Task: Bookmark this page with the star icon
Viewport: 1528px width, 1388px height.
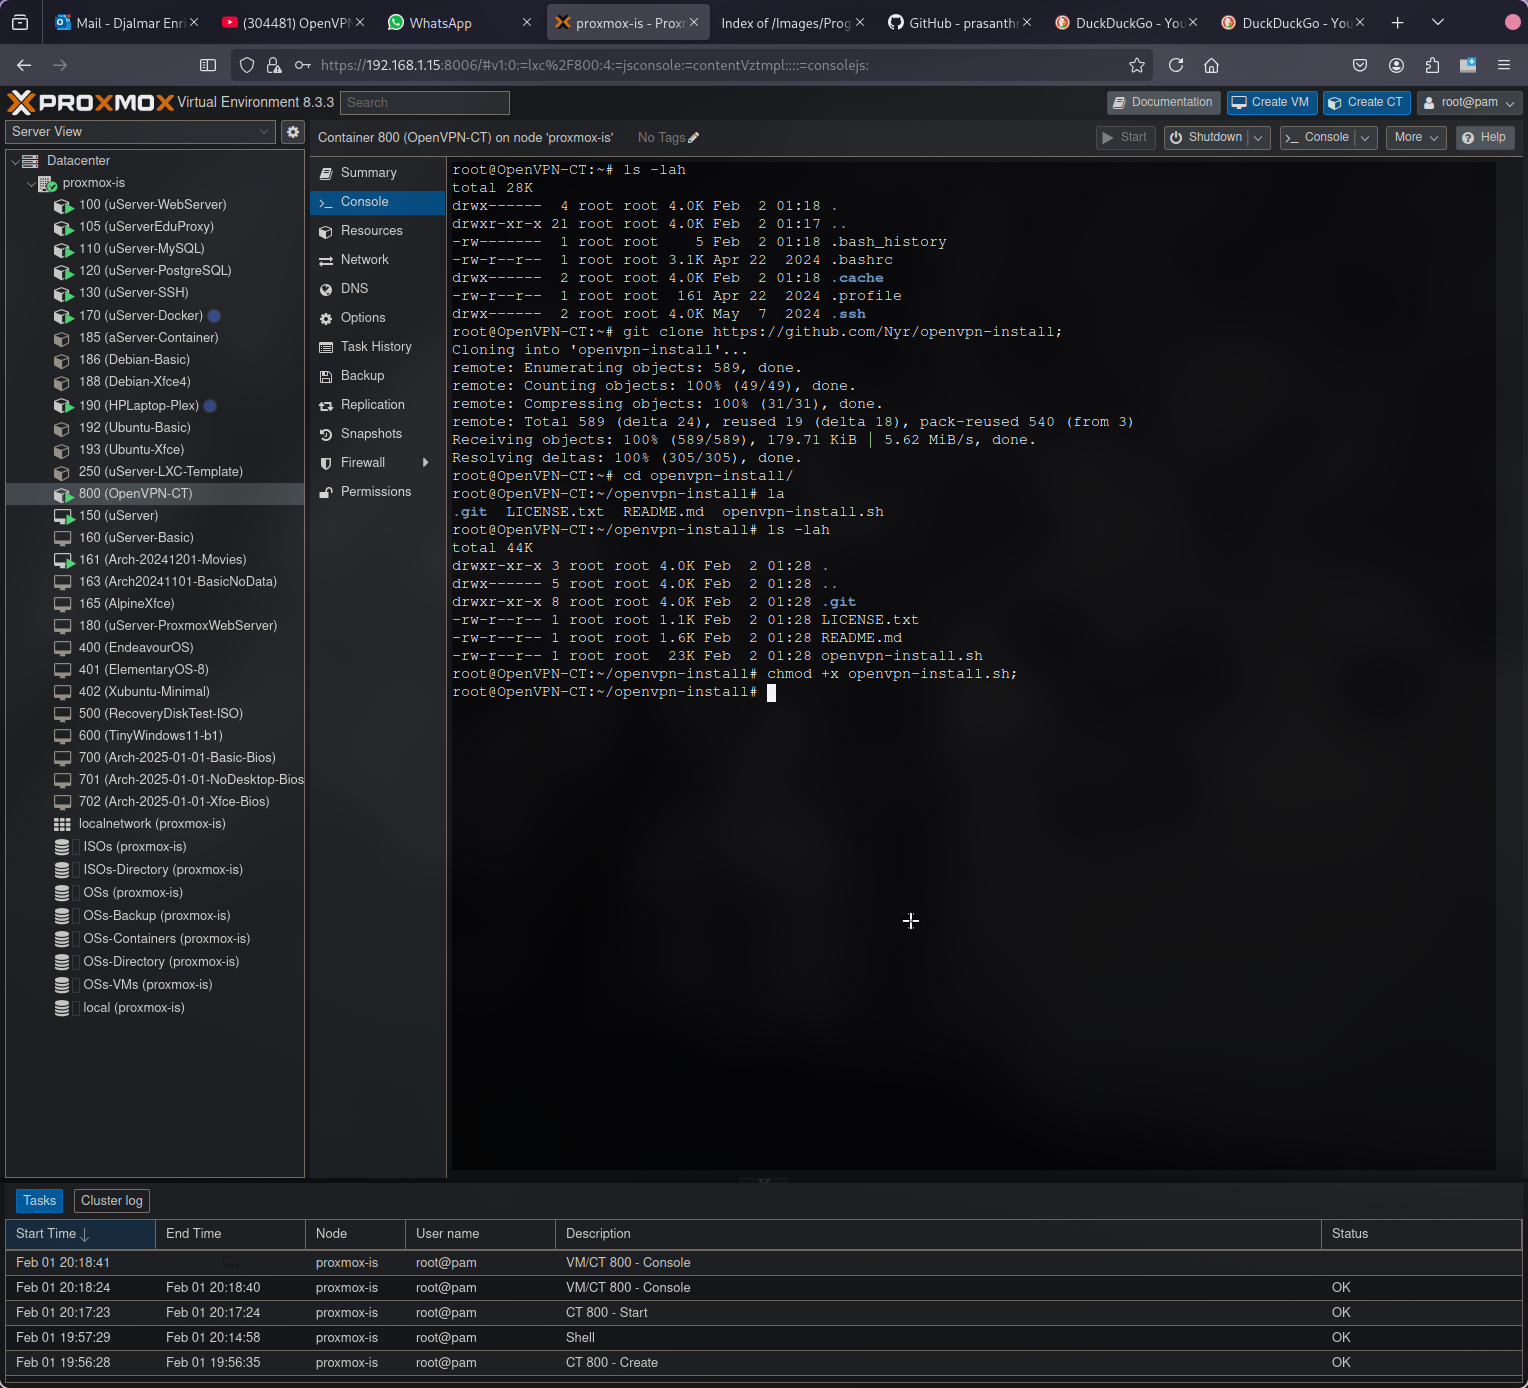Action: pyautogui.click(x=1137, y=65)
